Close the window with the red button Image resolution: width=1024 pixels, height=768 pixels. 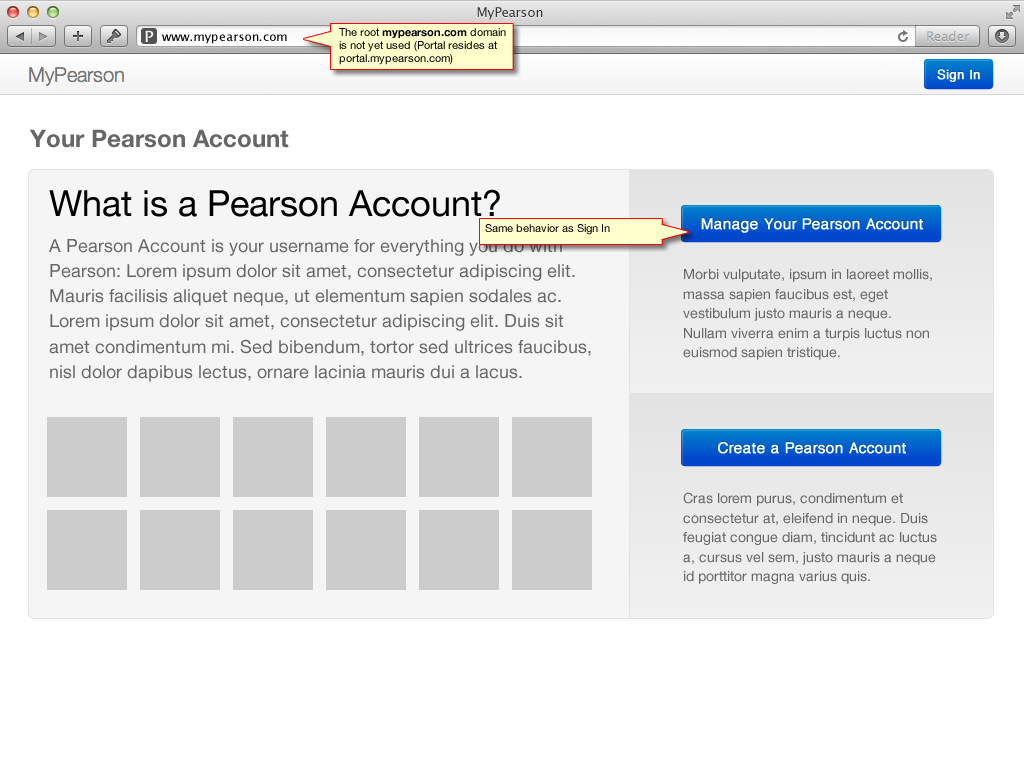coord(13,12)
